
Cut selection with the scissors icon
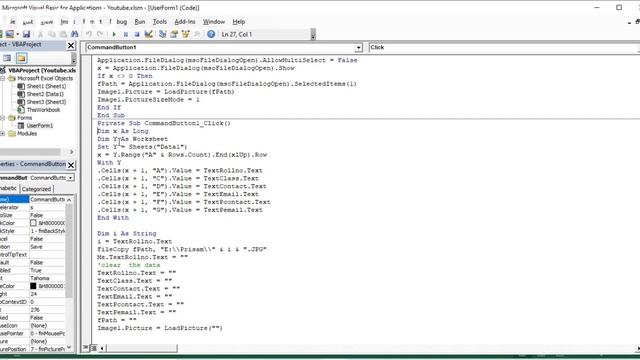[40, 34]
